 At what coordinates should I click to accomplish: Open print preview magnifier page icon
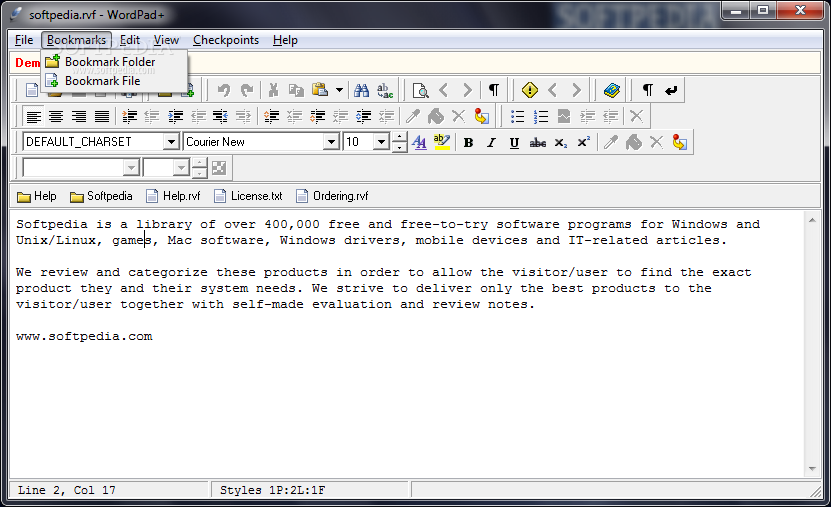click(x=420, y=91)
